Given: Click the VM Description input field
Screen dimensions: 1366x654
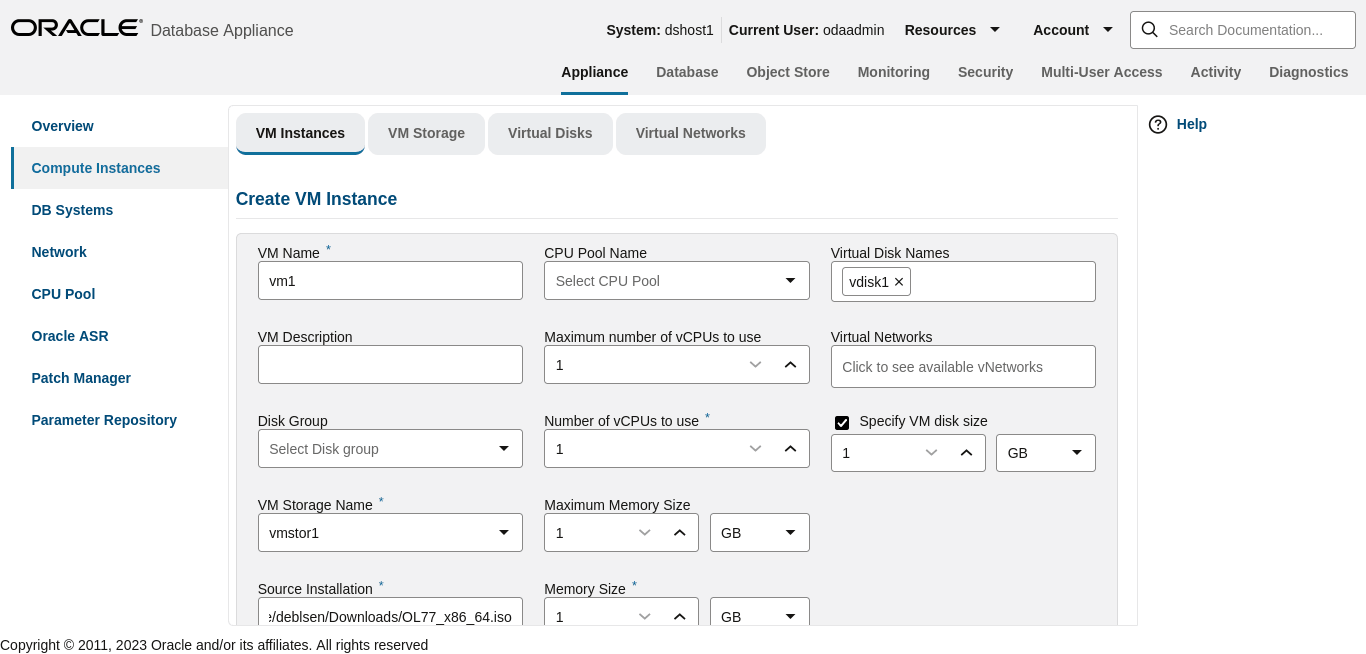Looking at the screenshot, I should [x=390, y=364].
